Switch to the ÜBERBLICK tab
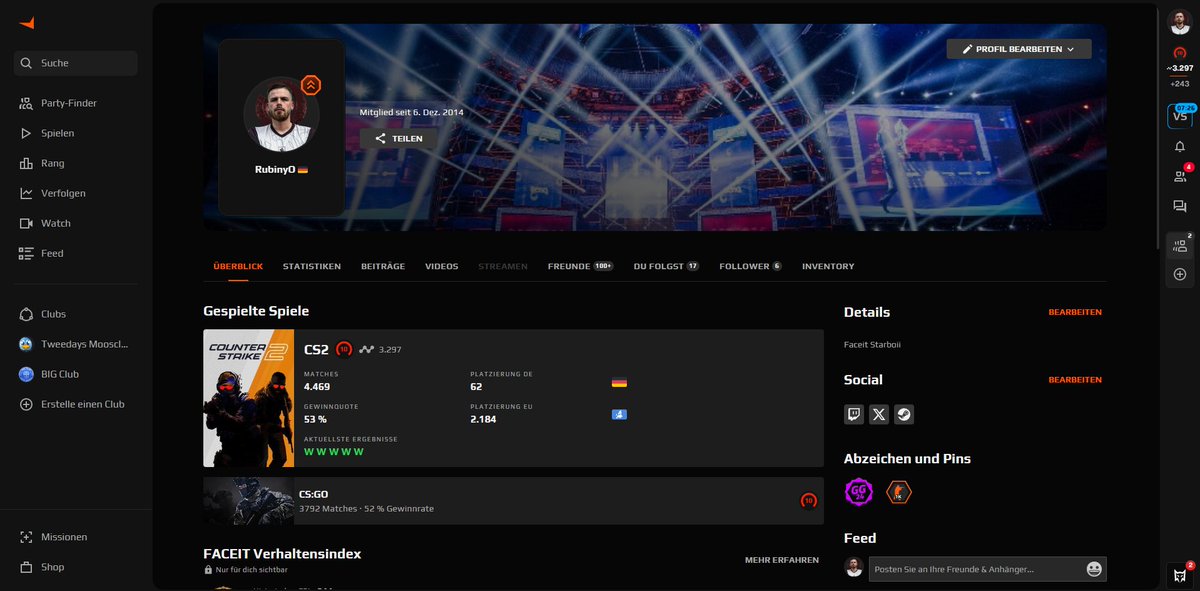This screenshot has height=591, width=1200. [238, 266]
